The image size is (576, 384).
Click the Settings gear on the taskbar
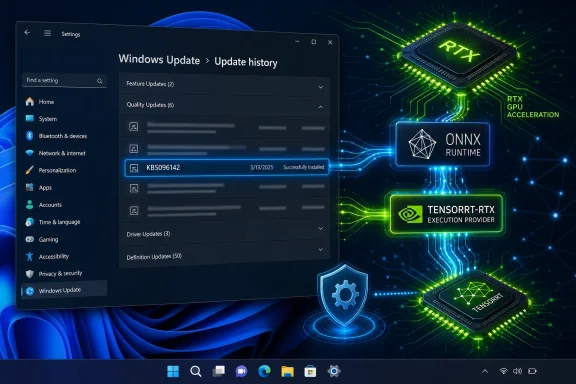[334, 371]
